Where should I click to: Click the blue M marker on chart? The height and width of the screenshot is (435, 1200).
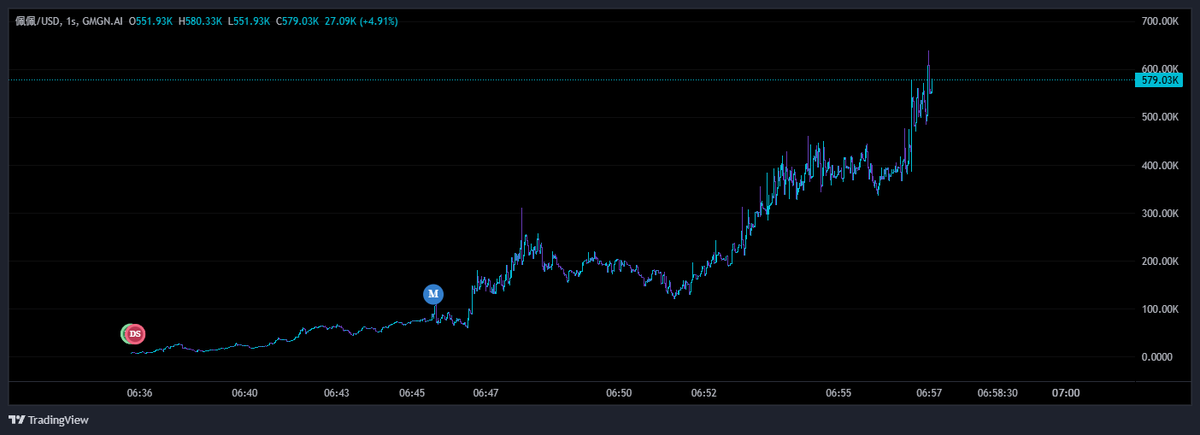433,294
